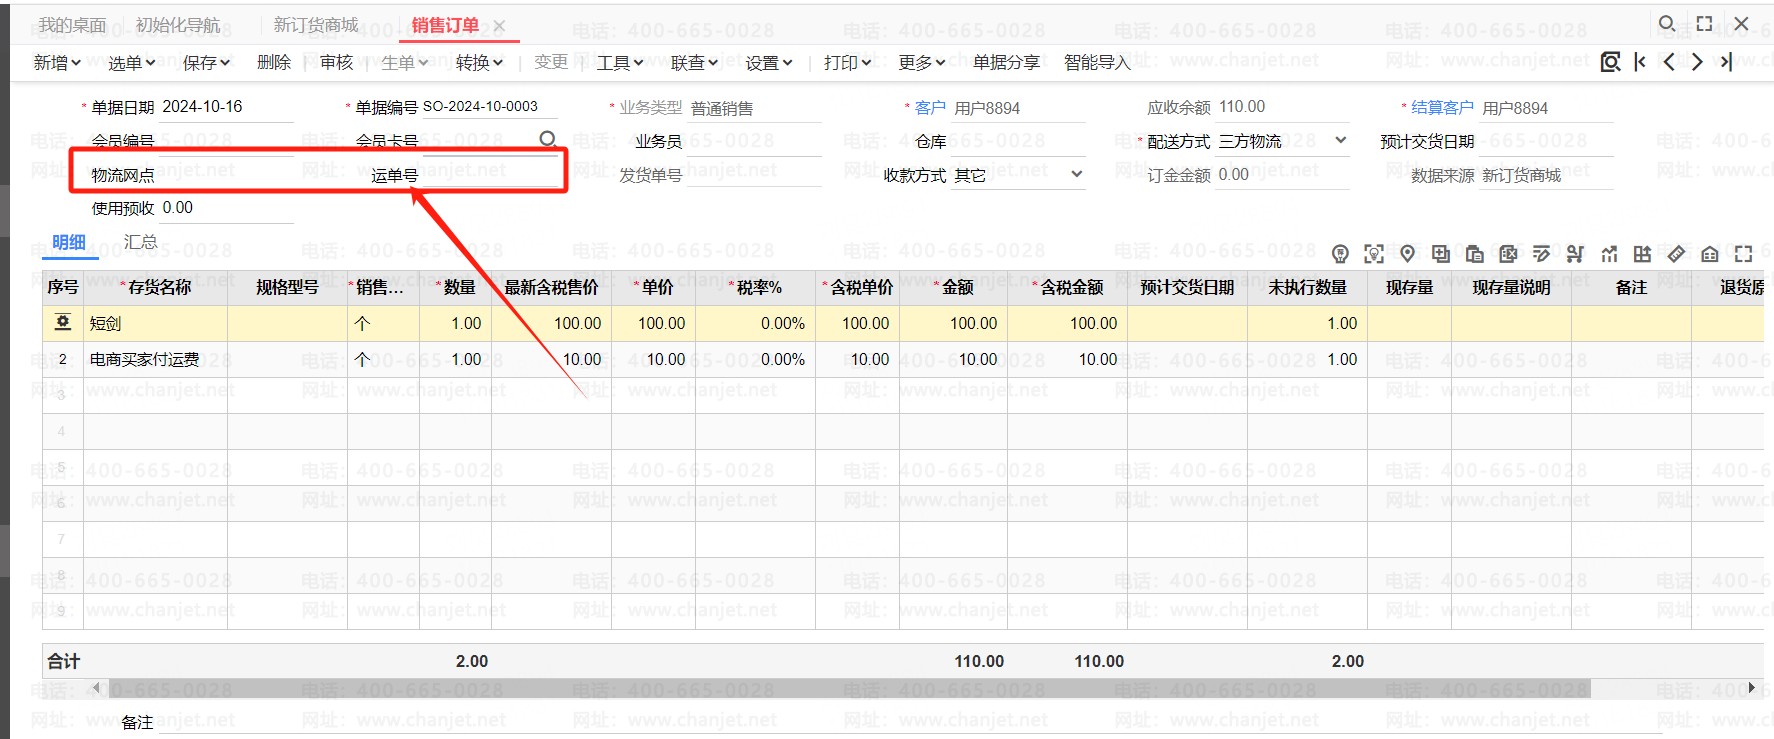
Task: Click the duplicate-row plus icon above the grid
Action: click(1441, 254)
